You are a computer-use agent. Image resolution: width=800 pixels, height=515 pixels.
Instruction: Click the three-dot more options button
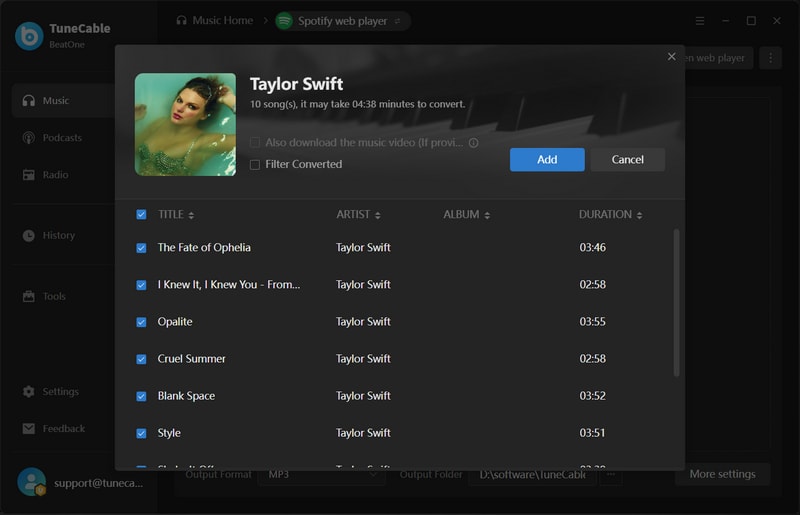(x=770, y=58)
